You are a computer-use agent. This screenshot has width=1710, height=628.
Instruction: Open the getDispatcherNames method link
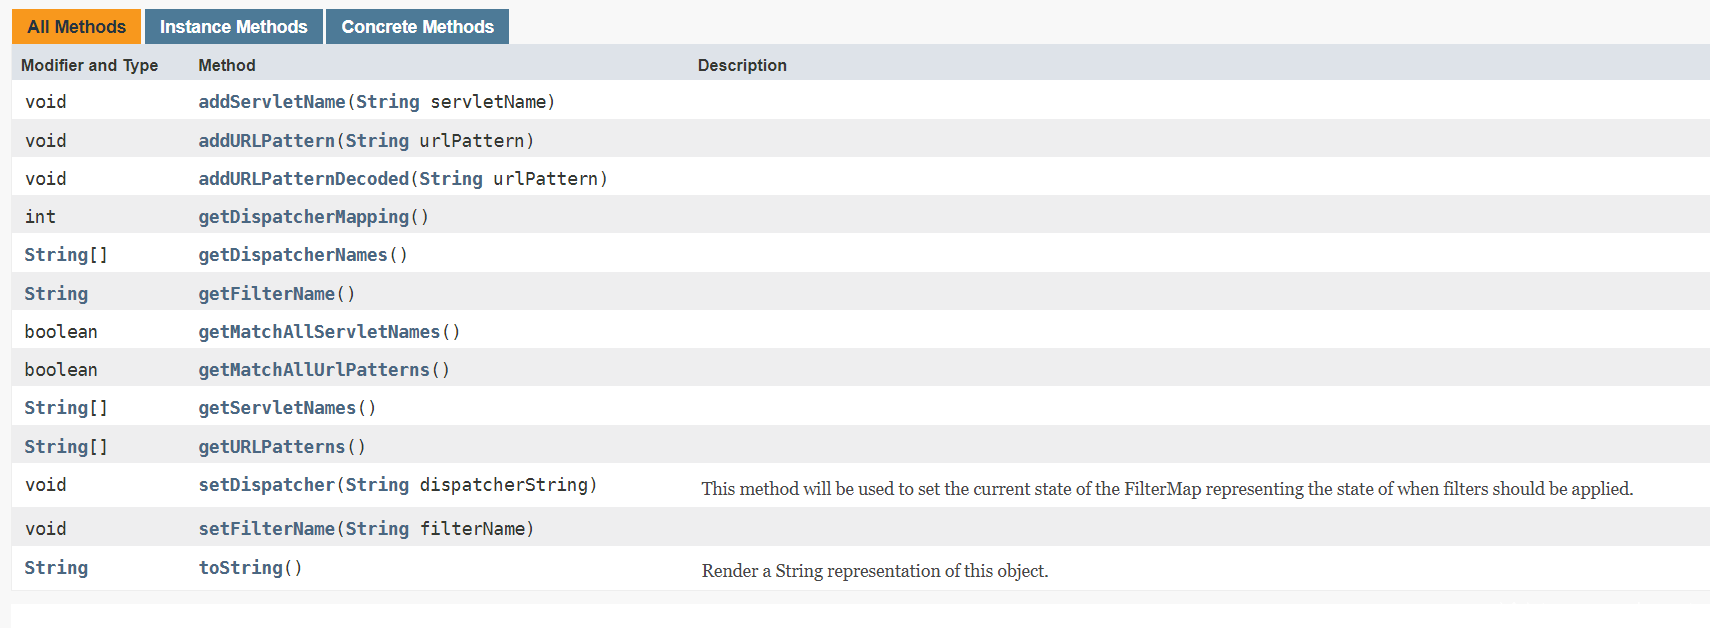click(x=292, y=255)
